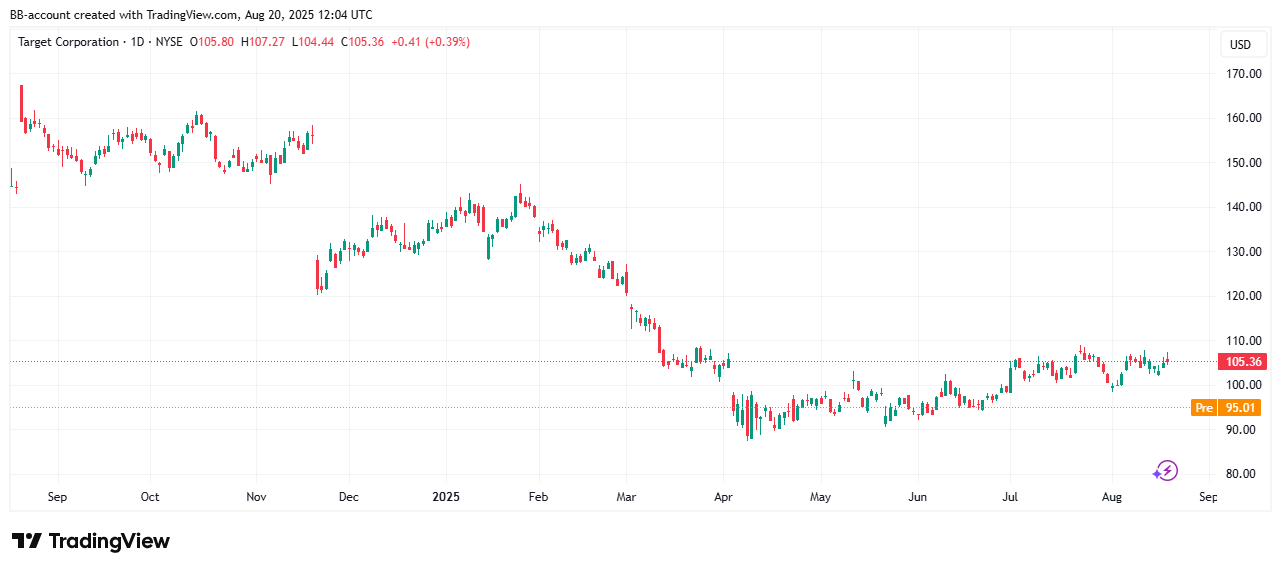Click the 110.00 price axis label

click(1243, 341)
